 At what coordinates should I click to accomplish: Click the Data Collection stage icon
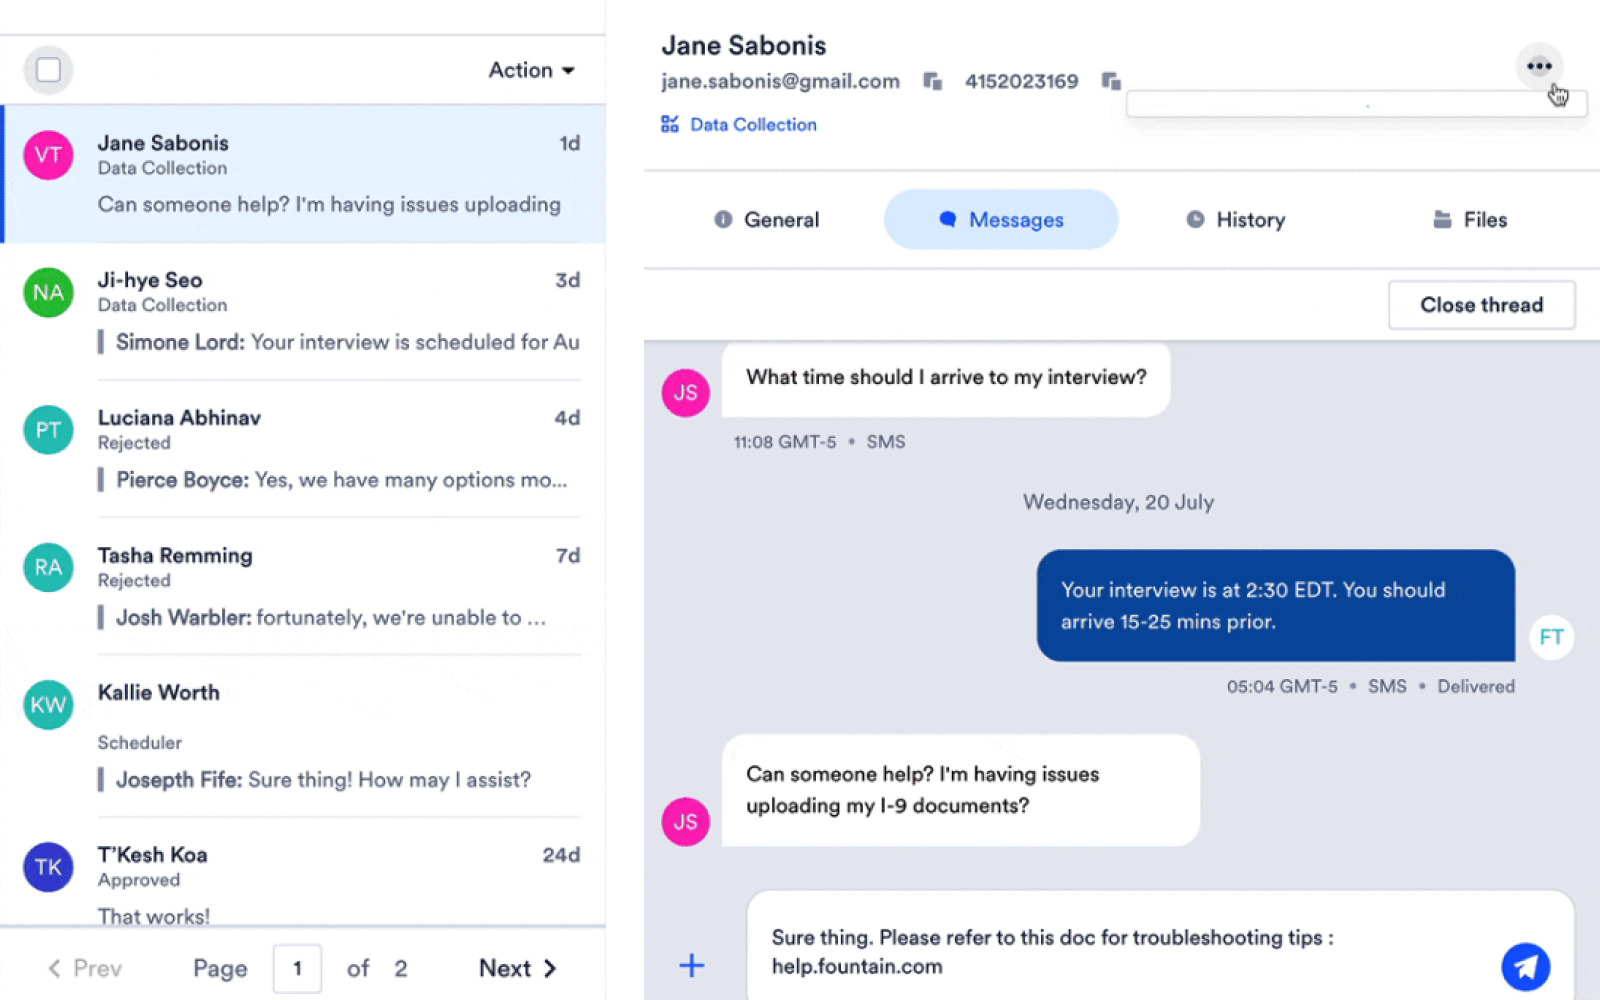tap(669, 124)
